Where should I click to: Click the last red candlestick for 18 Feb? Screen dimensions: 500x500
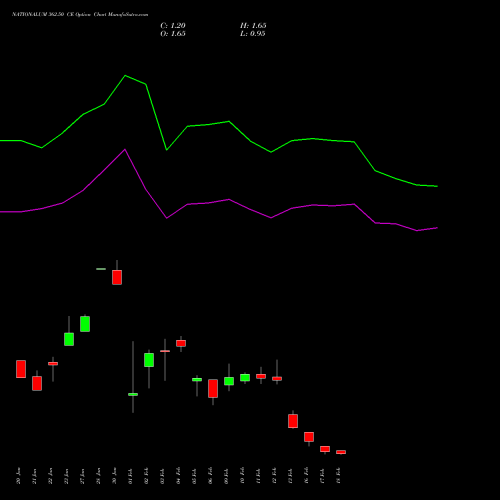341,452
